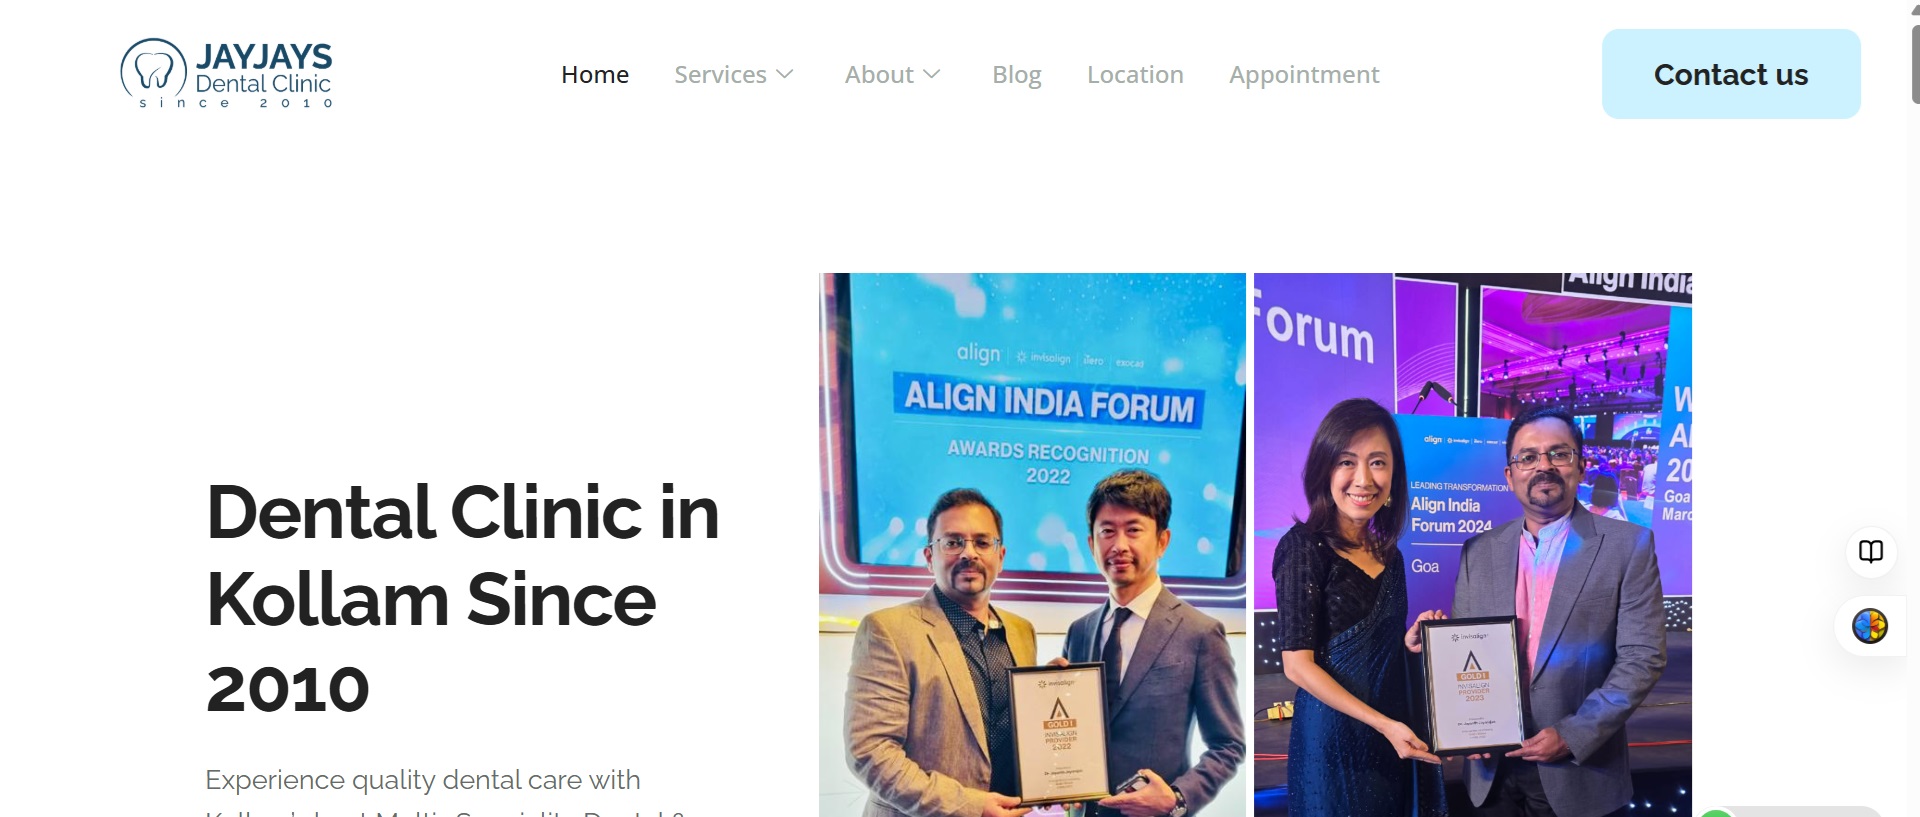Click the JAYJAYS Dental Clinic brand text

263,70
